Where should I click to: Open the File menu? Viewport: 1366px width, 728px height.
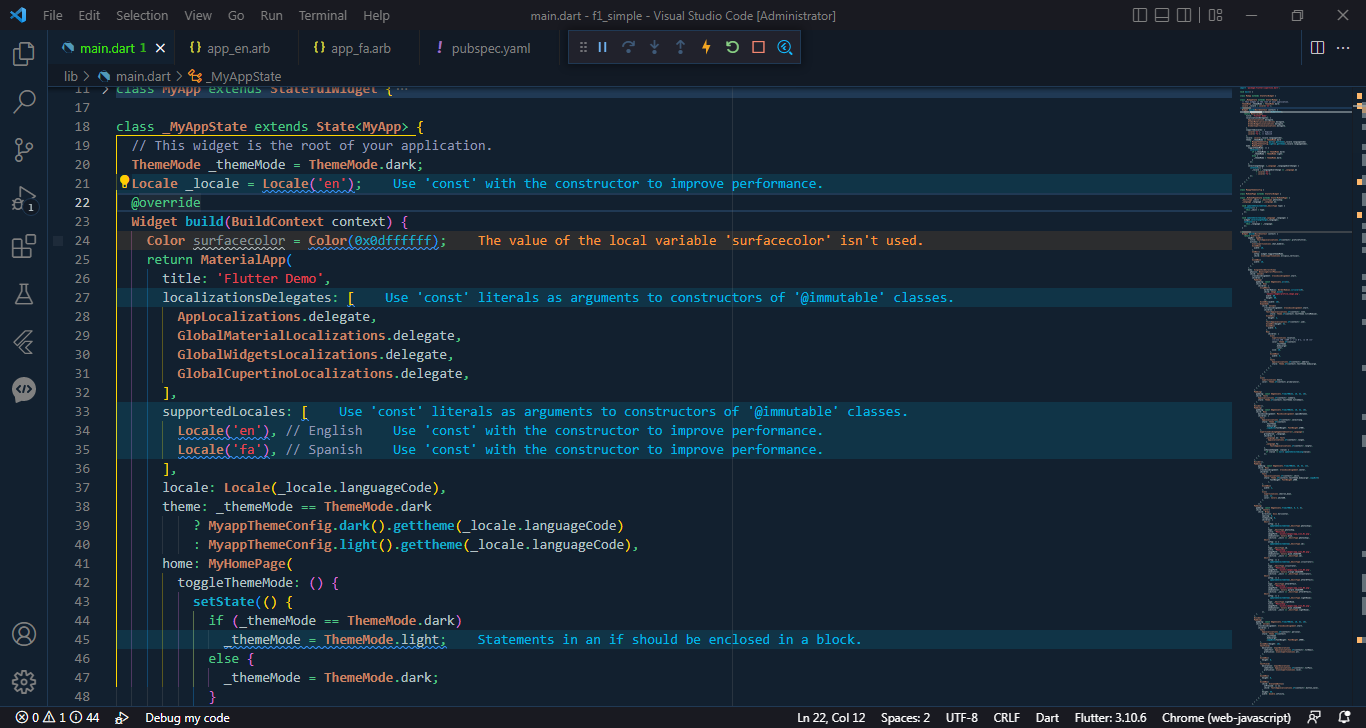tap(53, 15)
